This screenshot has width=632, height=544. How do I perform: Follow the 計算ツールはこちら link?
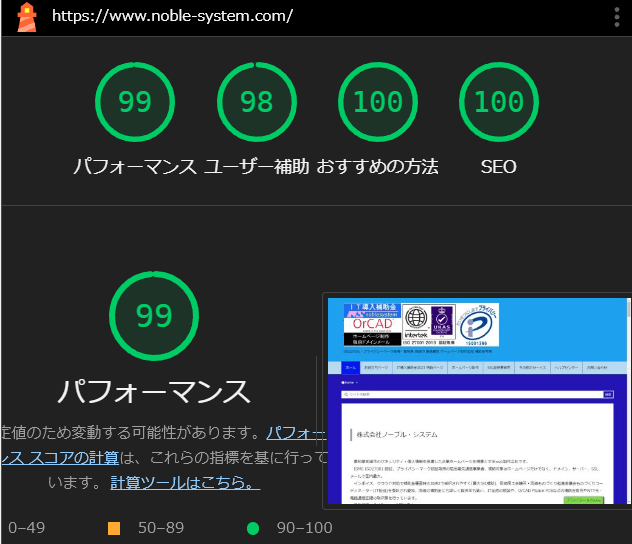click(x=185, y=483)
